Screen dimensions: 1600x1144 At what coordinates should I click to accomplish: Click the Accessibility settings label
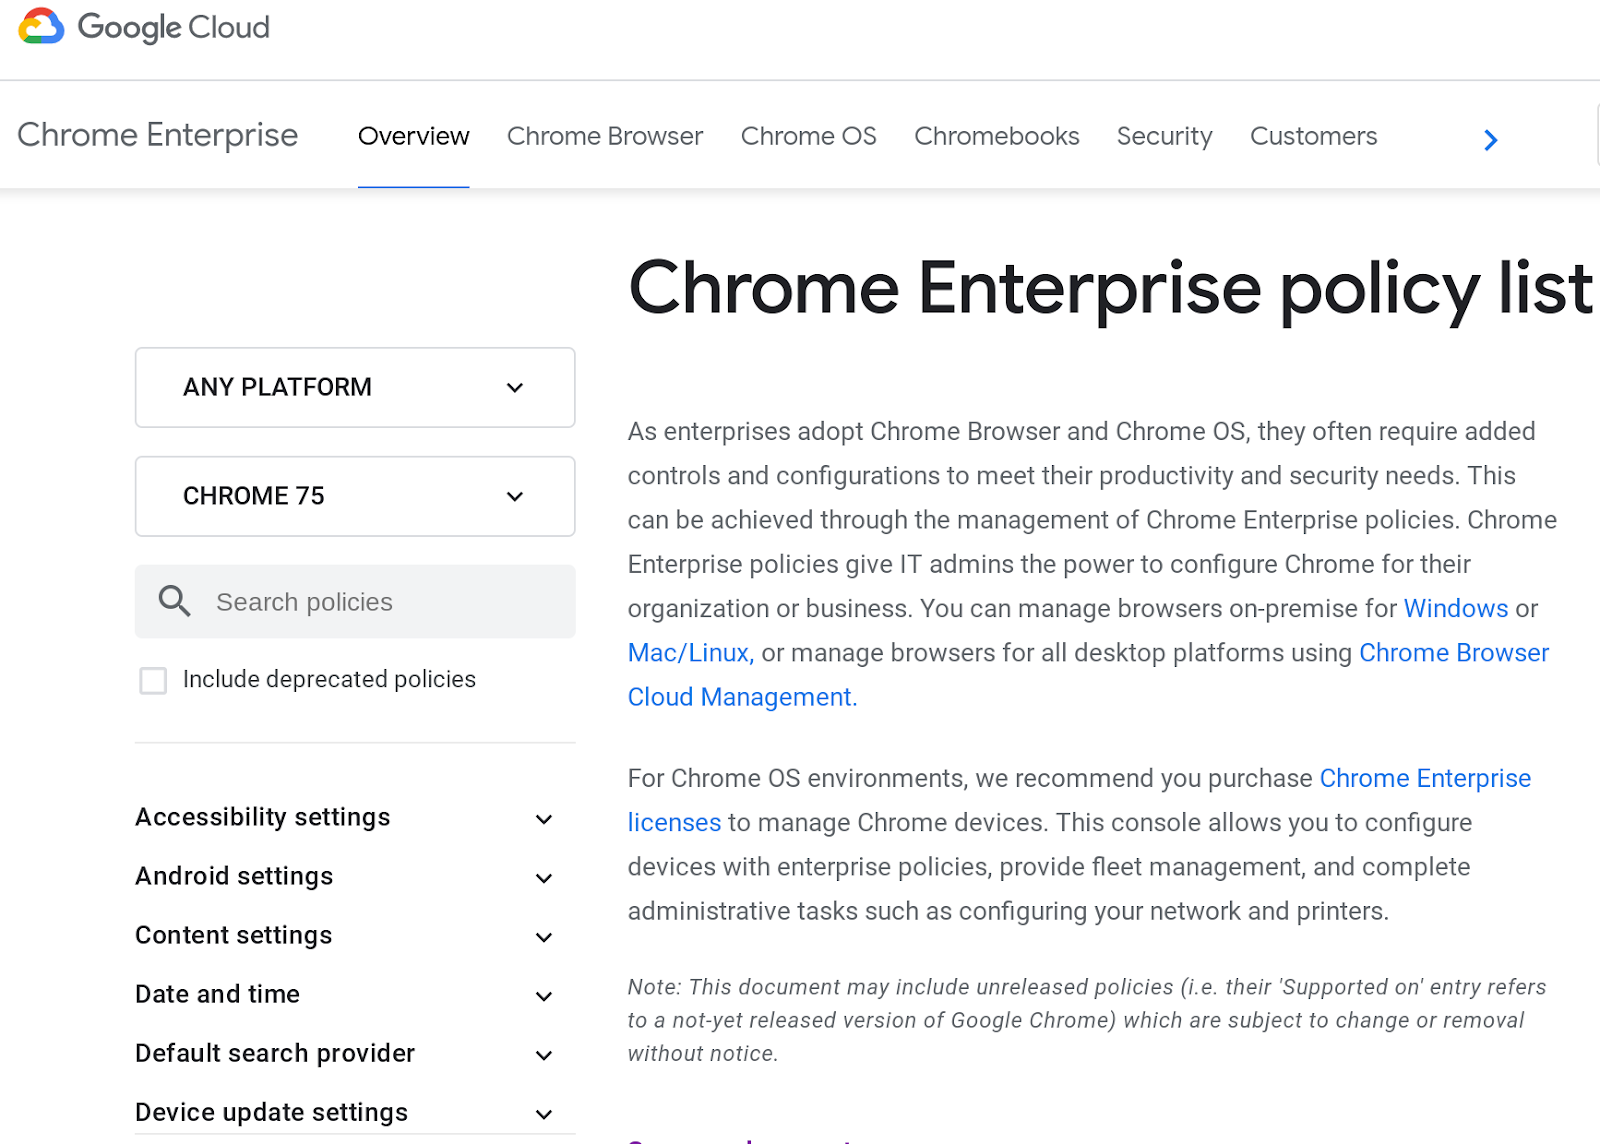pyautogui.click(x=263, y=817)
